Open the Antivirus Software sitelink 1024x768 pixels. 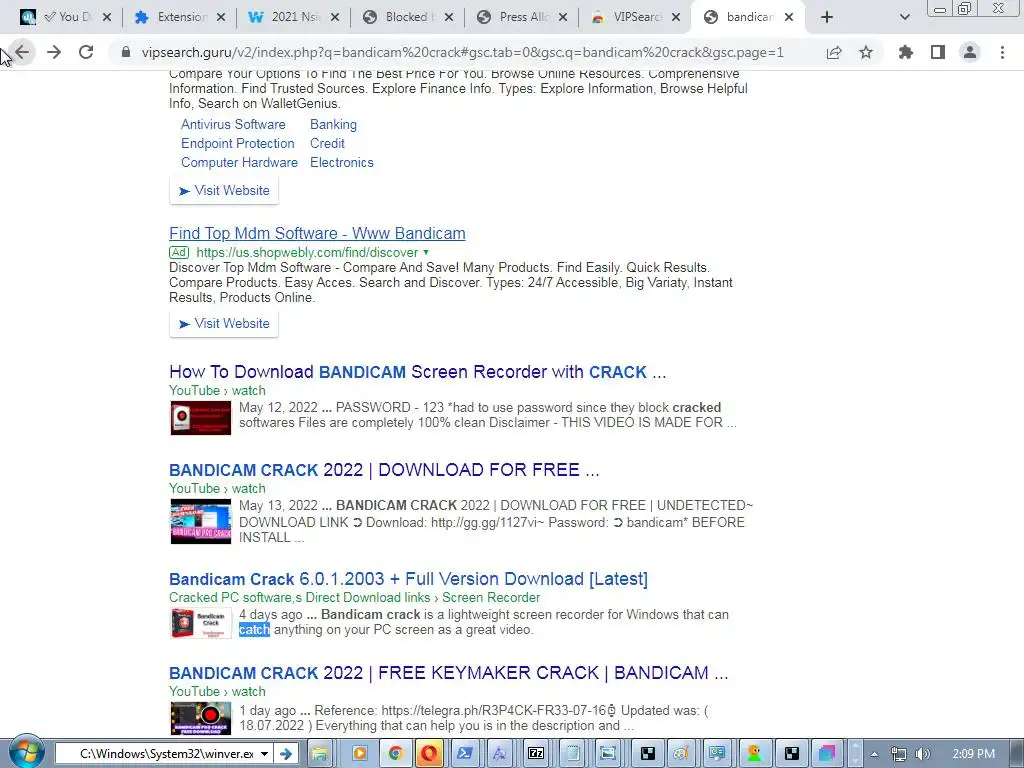(233, 124)
